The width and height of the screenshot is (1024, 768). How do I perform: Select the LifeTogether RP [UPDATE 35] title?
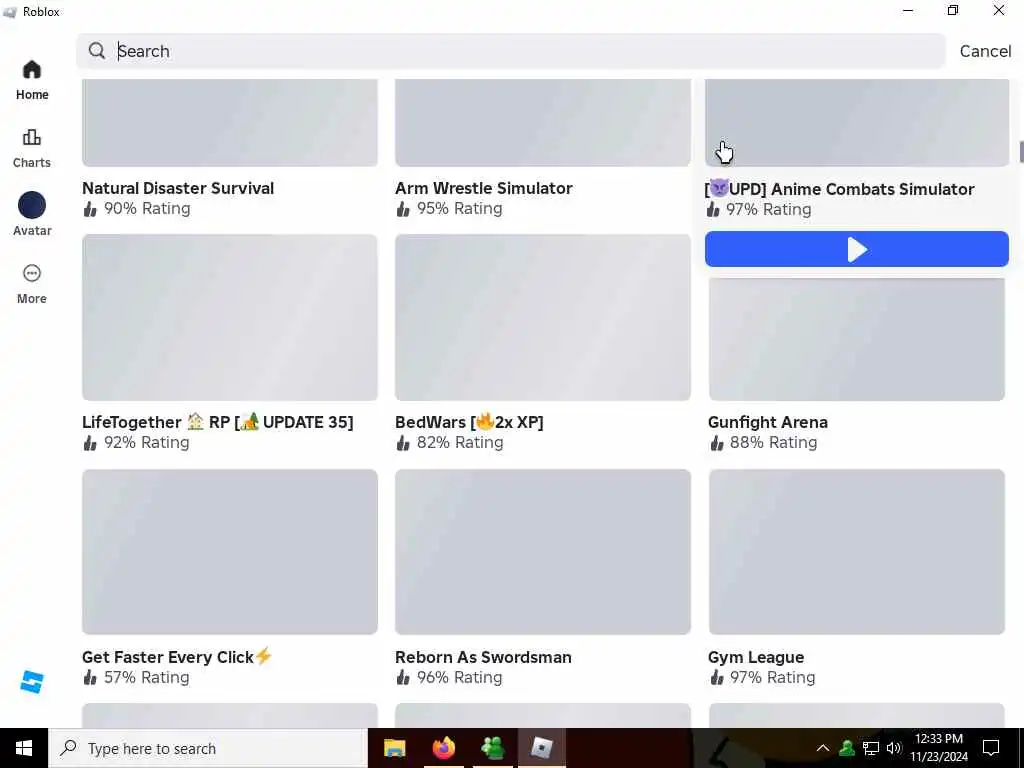click(x=217, y=422)
